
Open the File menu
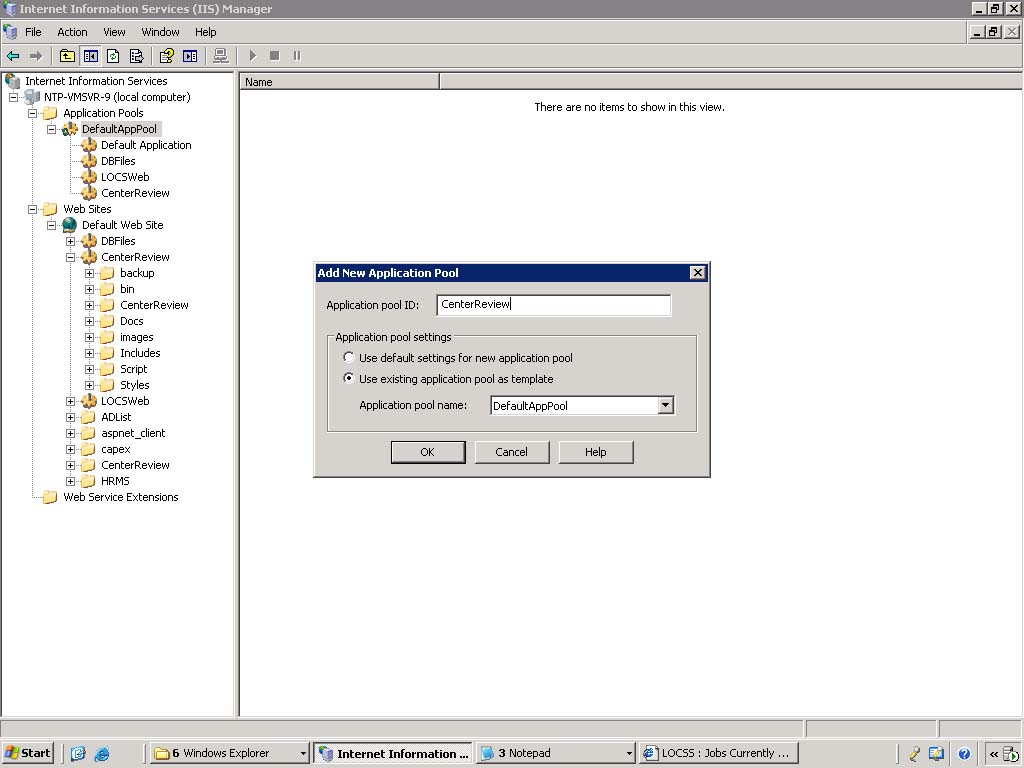point(33,32)
